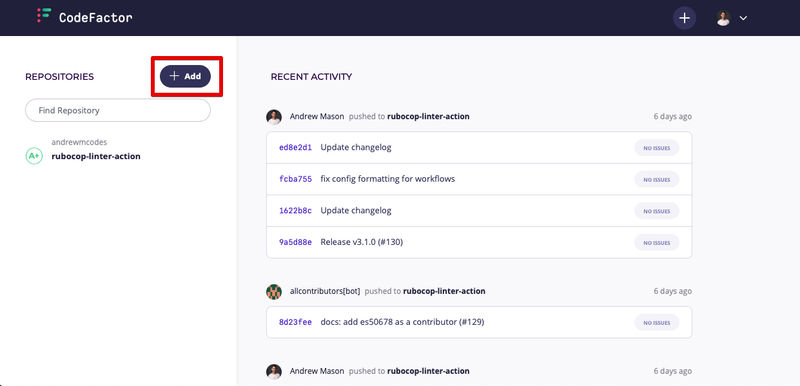This screenshot has width=800, height=386.
Task: Click Andrew Mason avatar in first activity
Action: [274, 117]
